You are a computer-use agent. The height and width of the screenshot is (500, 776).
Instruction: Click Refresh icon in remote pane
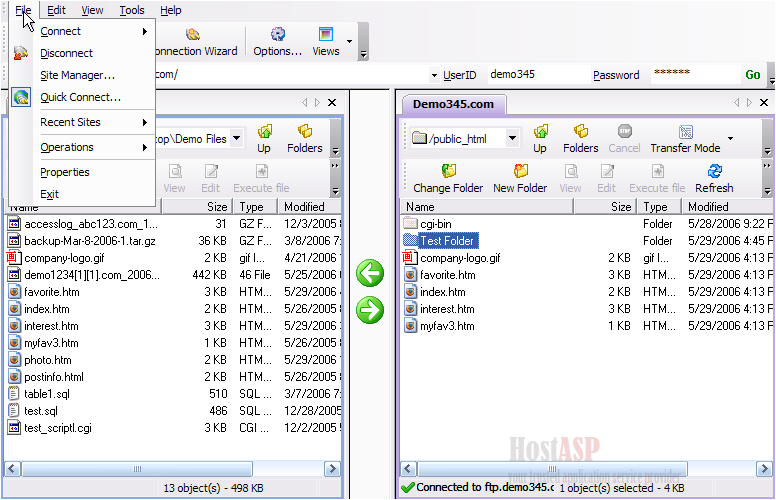[714, 179]
